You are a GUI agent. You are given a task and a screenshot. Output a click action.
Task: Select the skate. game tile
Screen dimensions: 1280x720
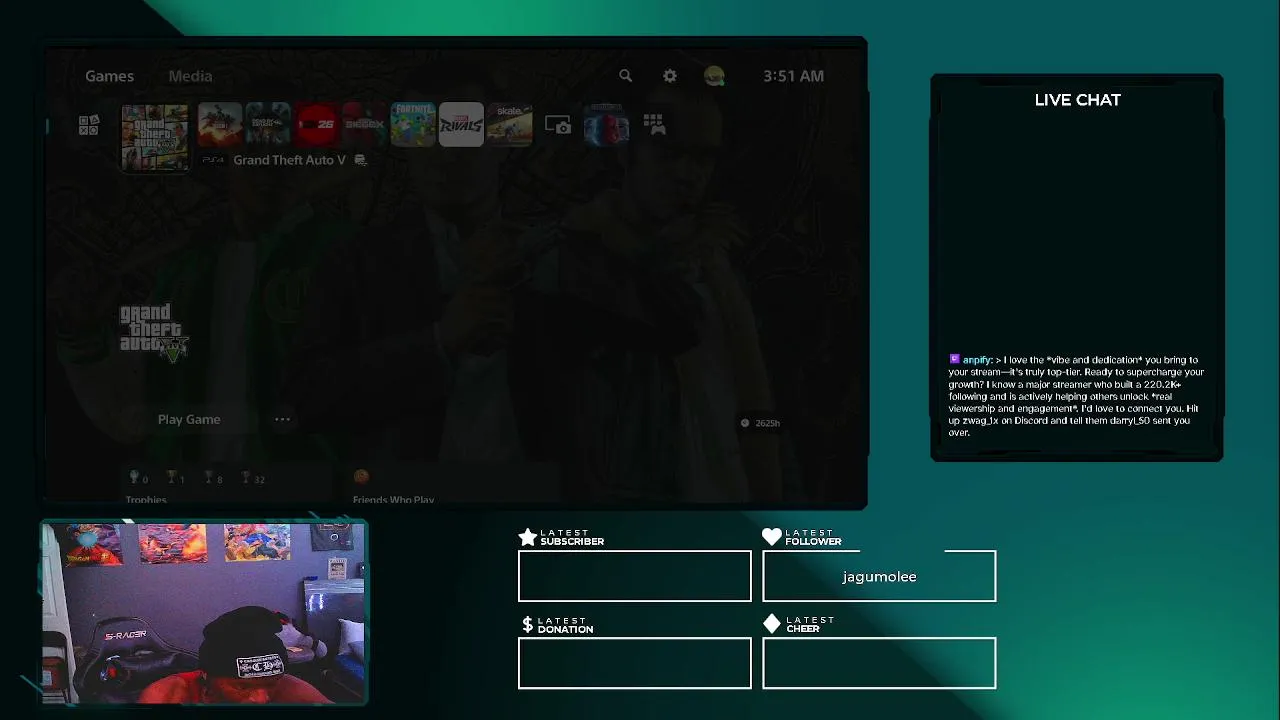coord(509,125)
